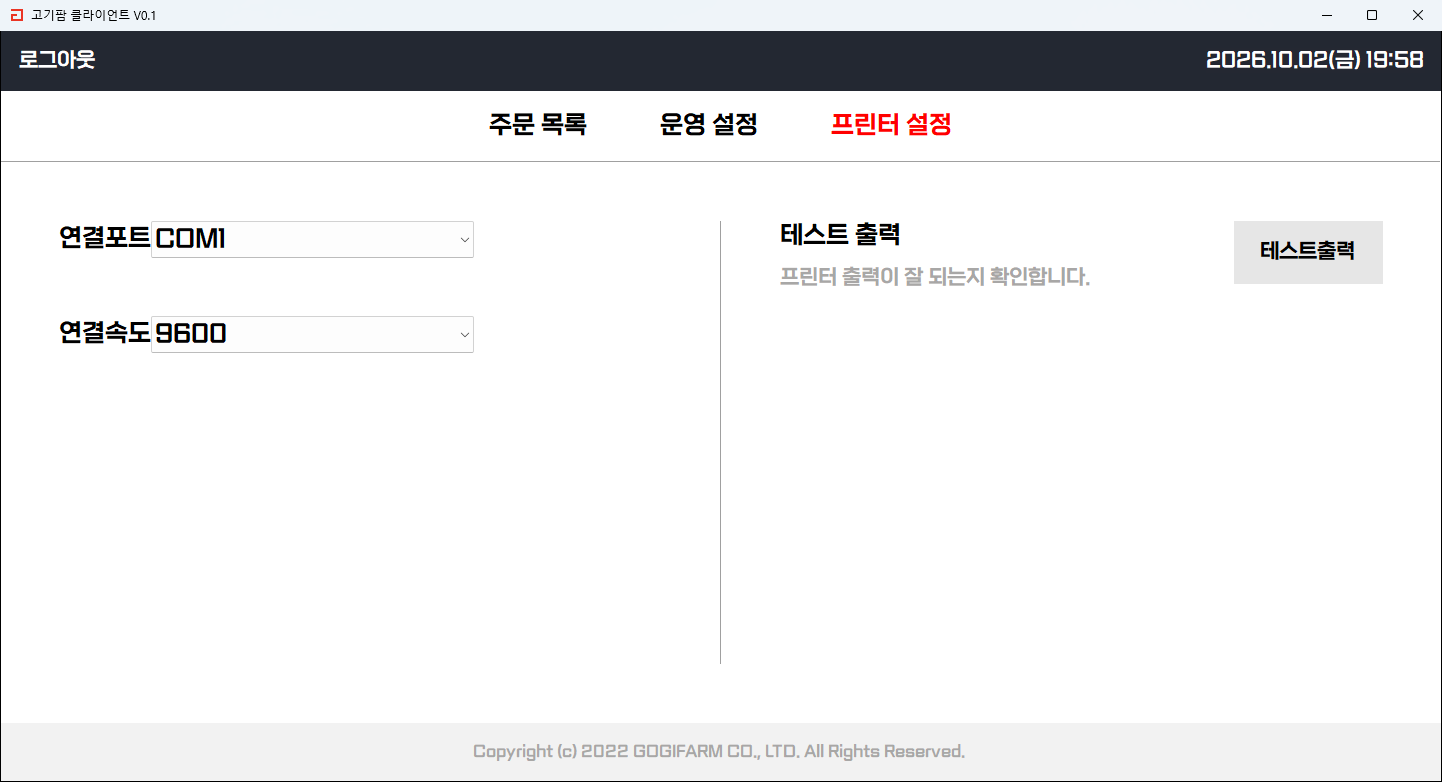Select the 프린터 설정 tab
1442x782 pixels.
point(890,124)
